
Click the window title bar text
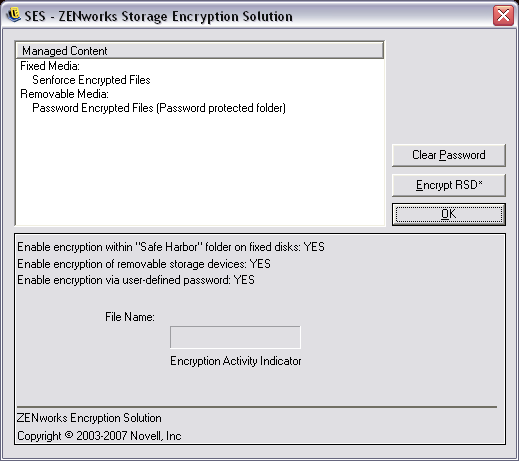click(x=159, y=16)
